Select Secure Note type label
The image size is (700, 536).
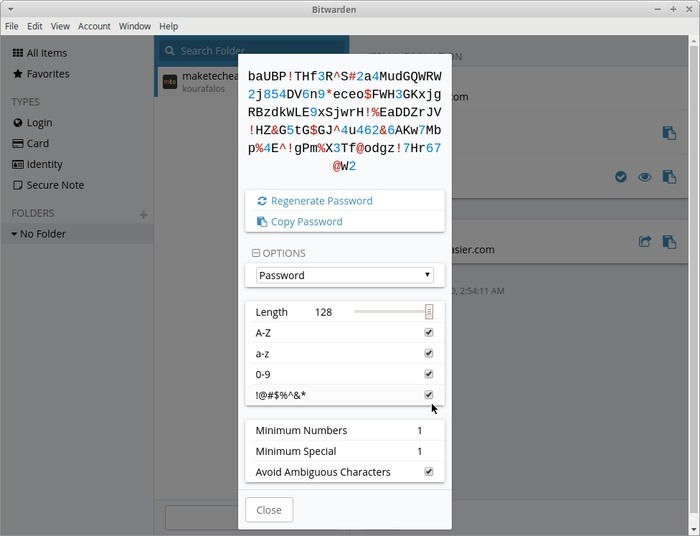click(55, 185)
